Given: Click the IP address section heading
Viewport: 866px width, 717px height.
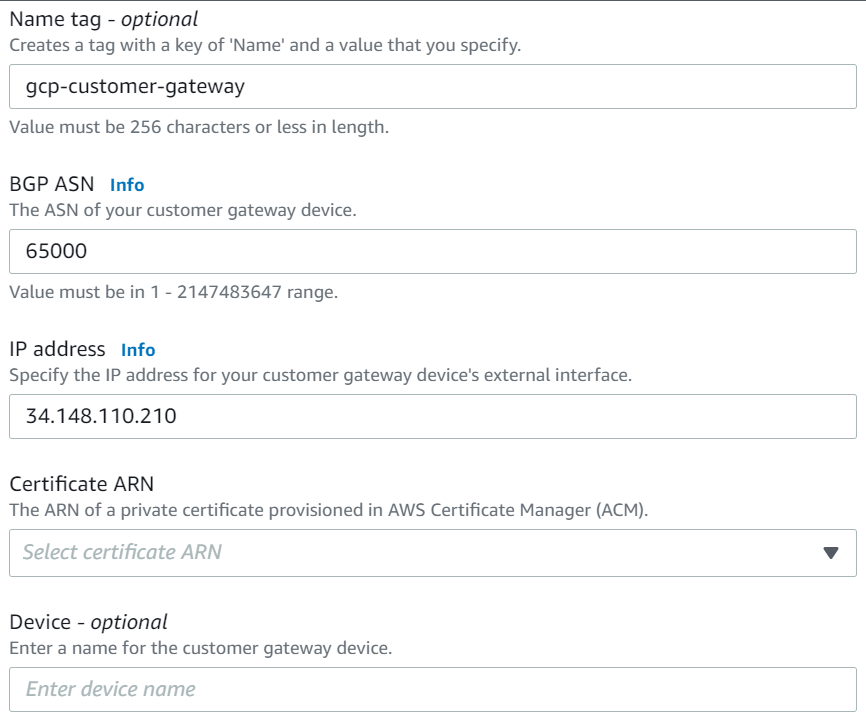Looking at the screenshot, I should click(x=60, y=349).
